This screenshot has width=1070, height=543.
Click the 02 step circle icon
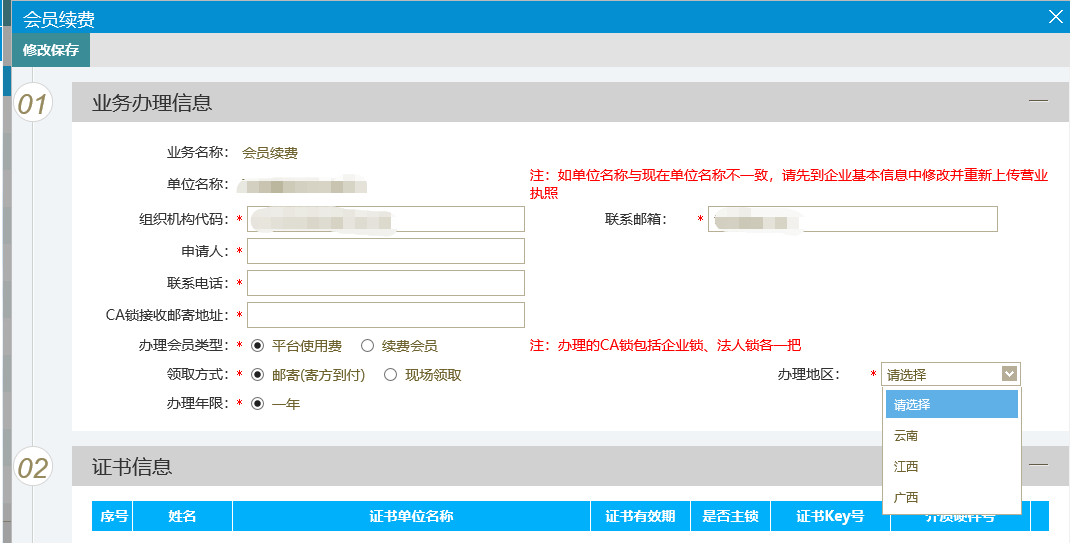tap(33, 467)
